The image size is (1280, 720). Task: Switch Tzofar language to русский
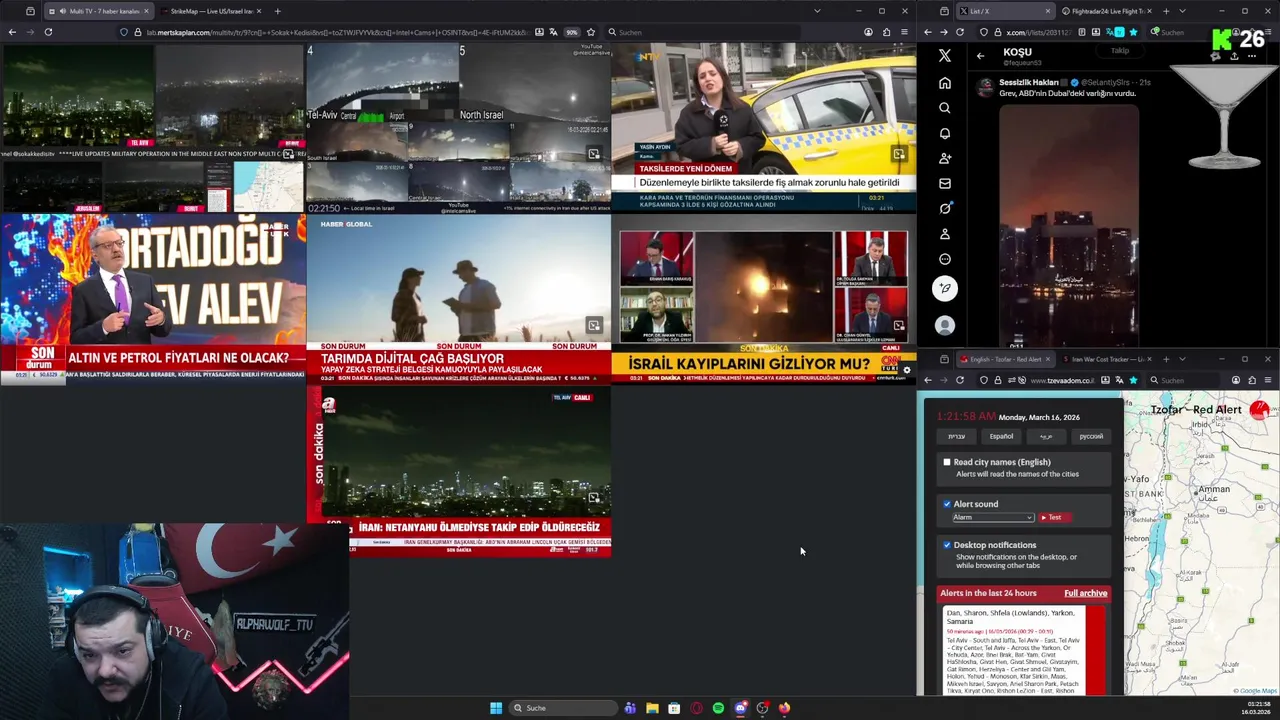coord(1091,436)
